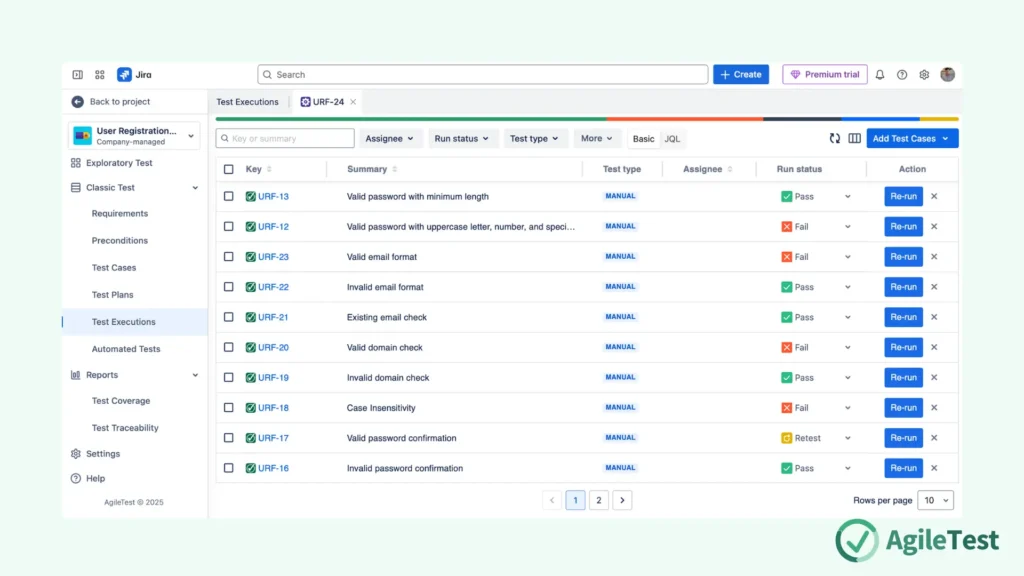
Task: Open the help question mark icon in top bar
Action: pyautogui.click(x=902, y=75)
